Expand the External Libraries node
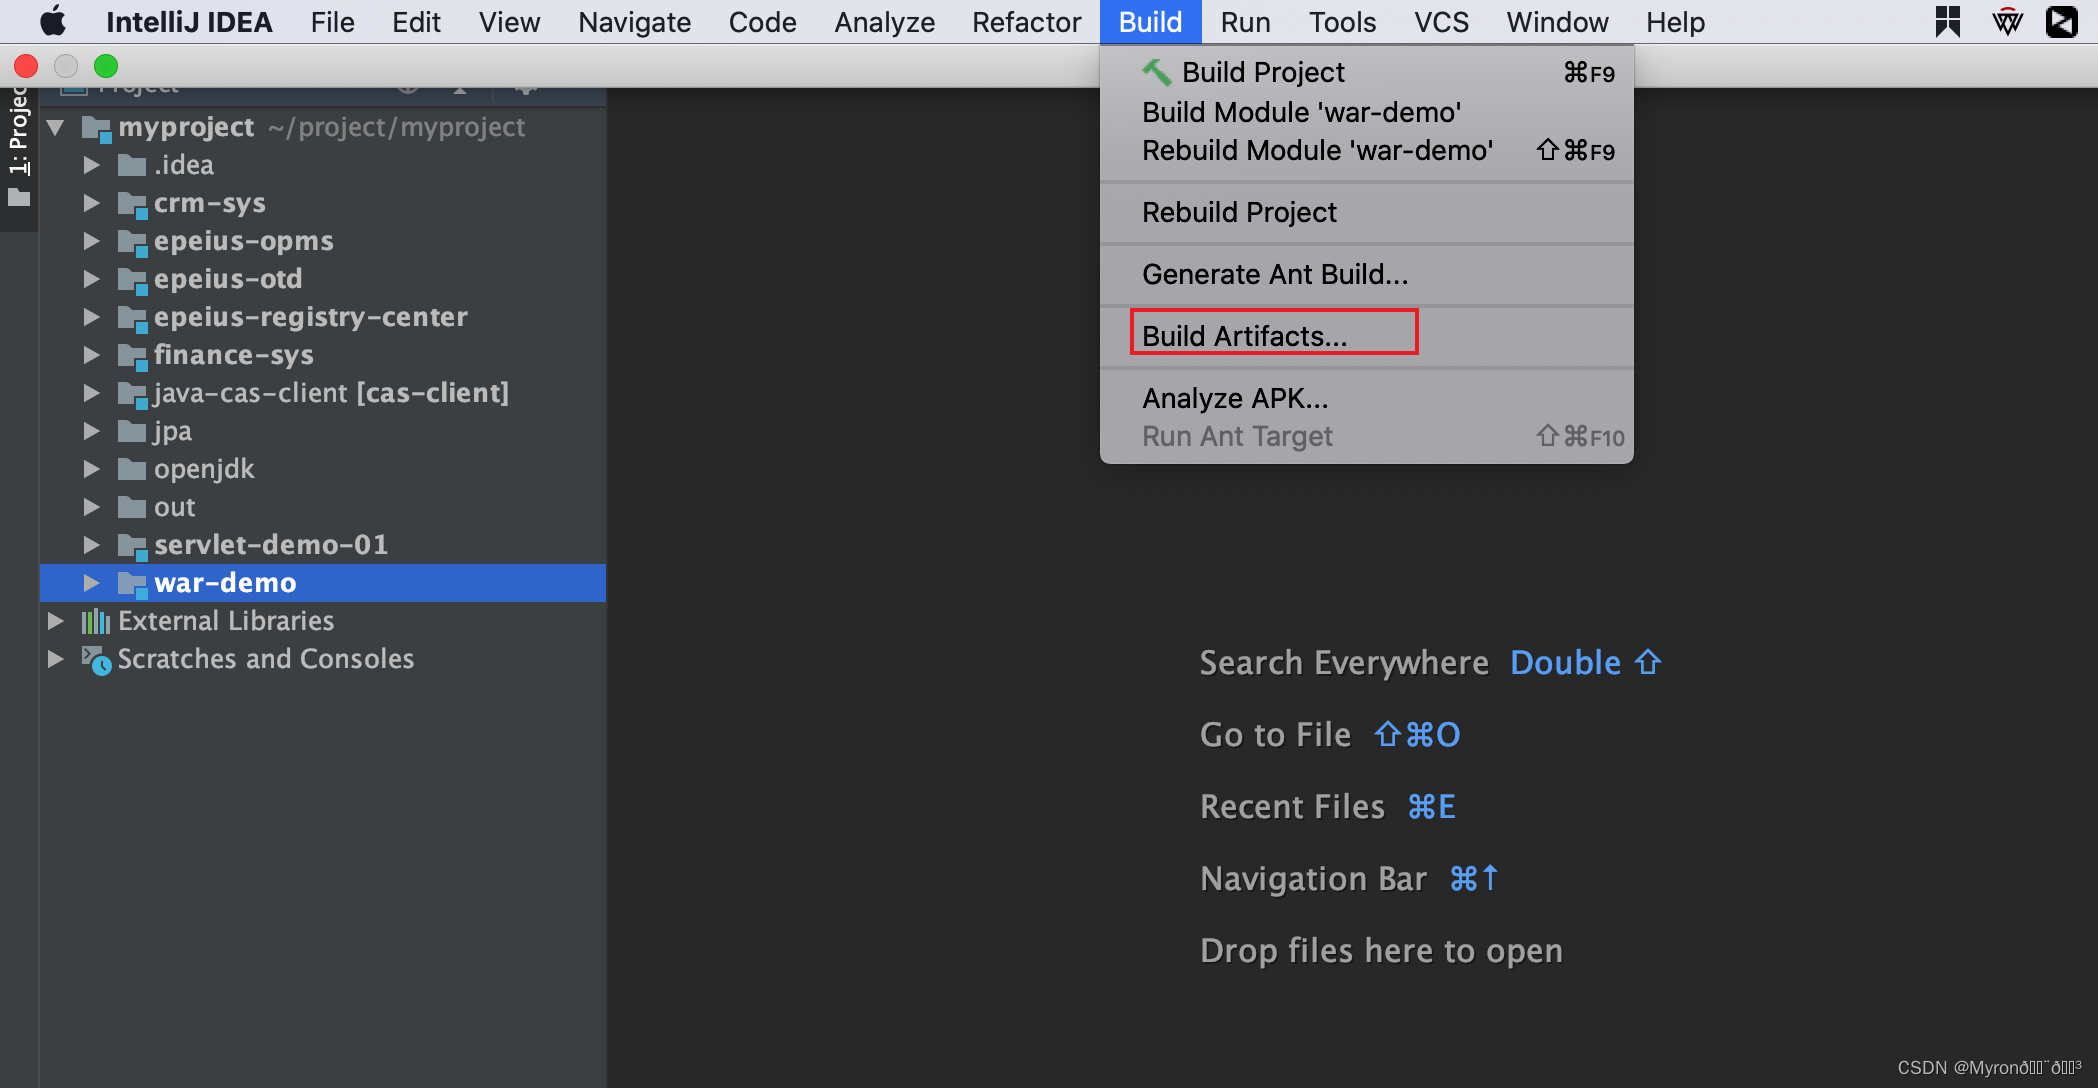Screen dimensions: 2098x1088 tap(56, 621)
